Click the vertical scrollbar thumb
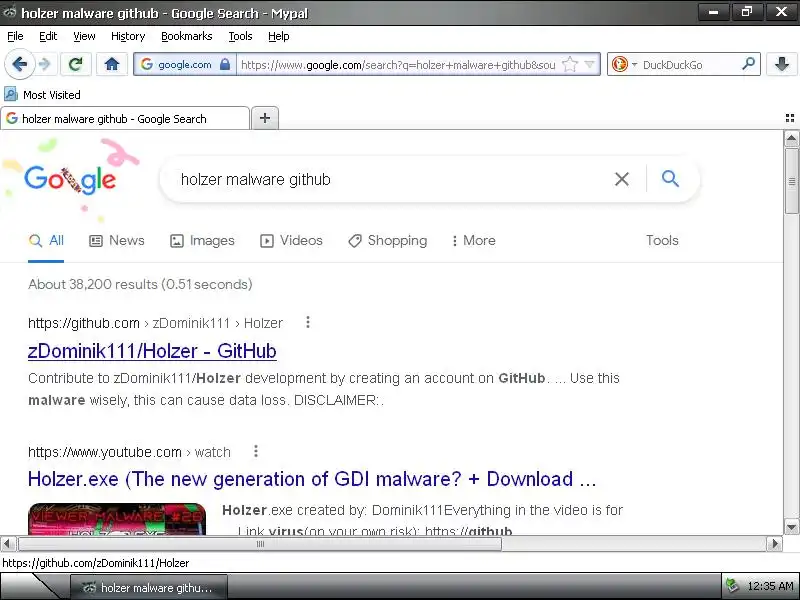800x600 pixels. (791, 181)
